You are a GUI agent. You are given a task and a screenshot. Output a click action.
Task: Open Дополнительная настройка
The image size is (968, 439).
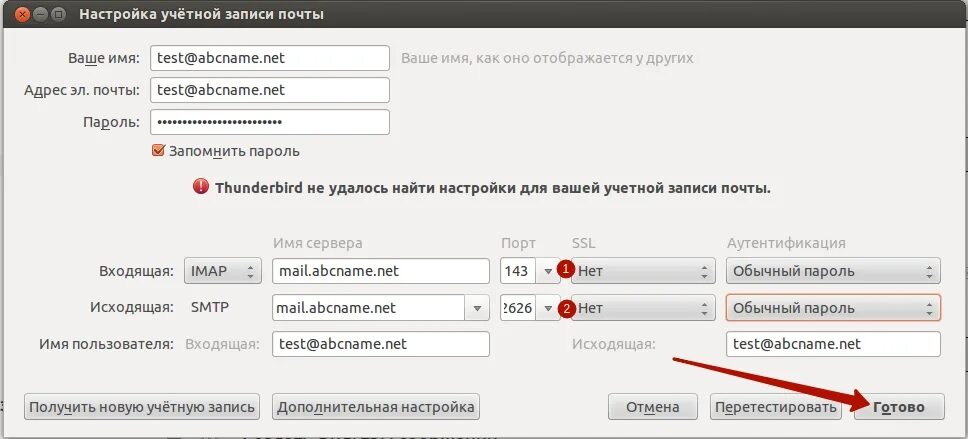pos(375,407)
